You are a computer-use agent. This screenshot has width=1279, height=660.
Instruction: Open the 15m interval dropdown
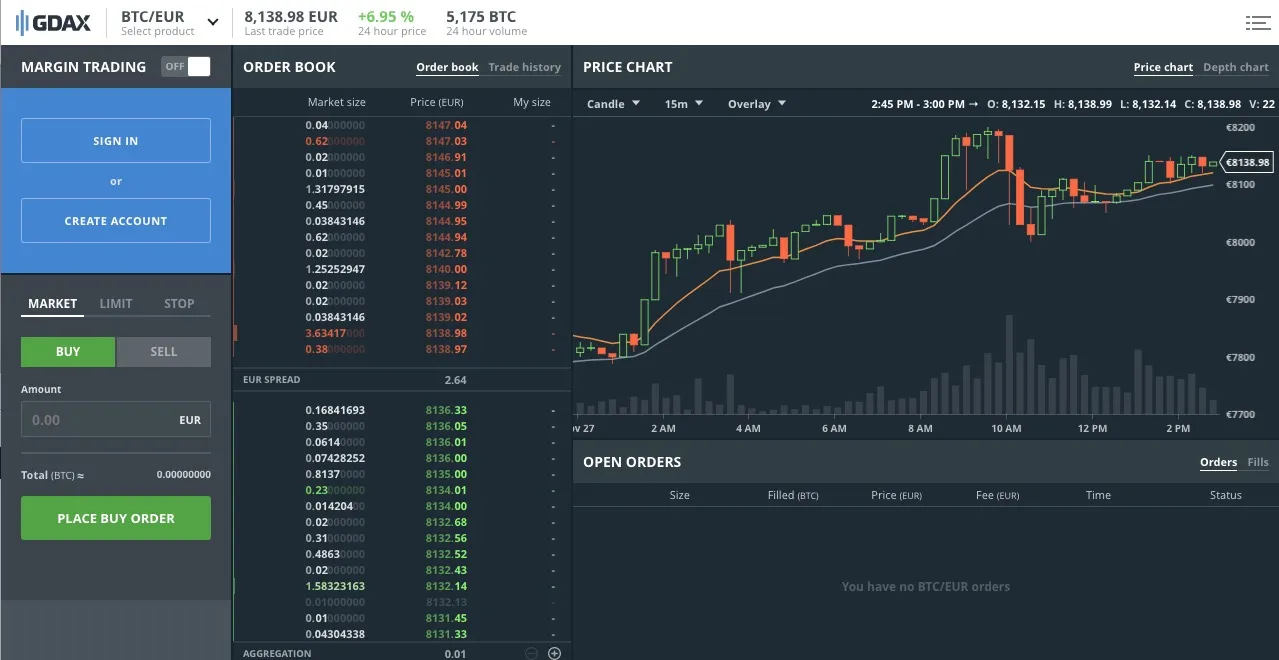tap(684, 104)
